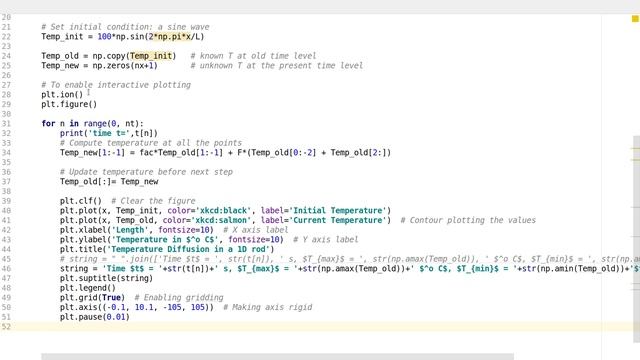Place cursor on the 'plt.figure()' line
The height and width of the screenshot is (360, 640).
tap(69, 104)
